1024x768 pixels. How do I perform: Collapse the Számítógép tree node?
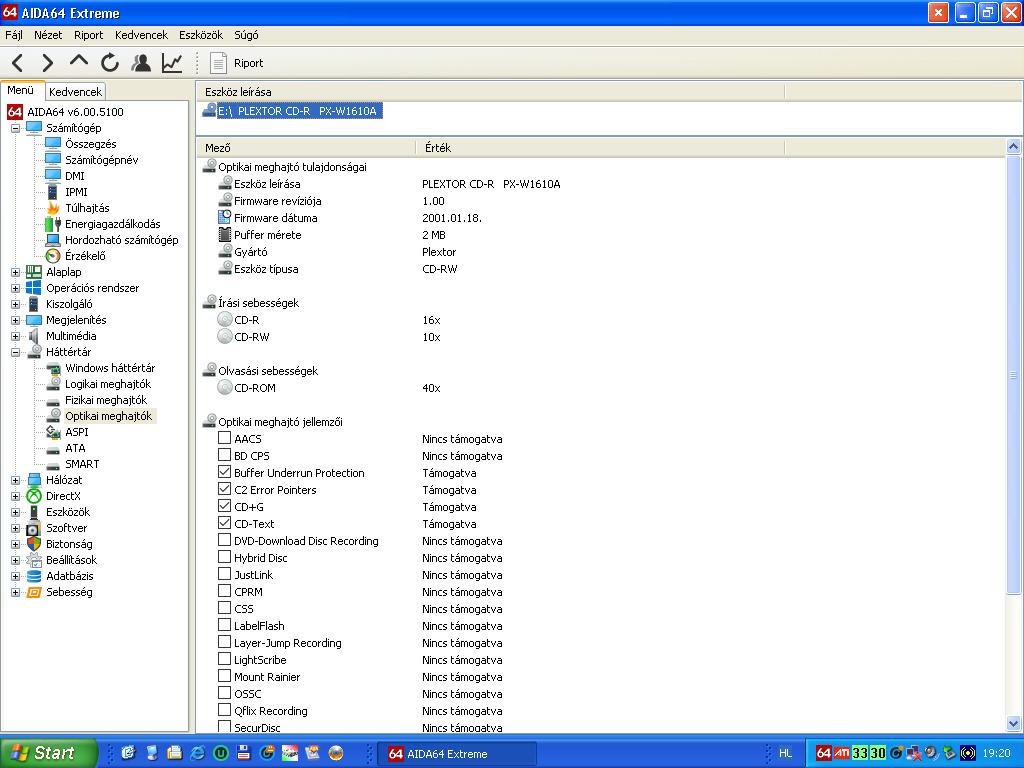[x=15, y=128]
